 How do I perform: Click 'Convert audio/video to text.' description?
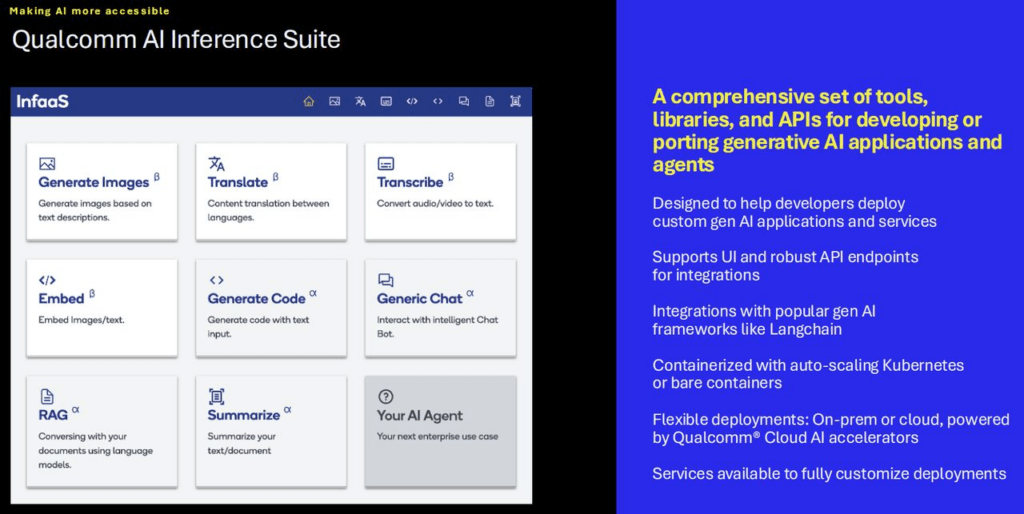coord(436,203)
